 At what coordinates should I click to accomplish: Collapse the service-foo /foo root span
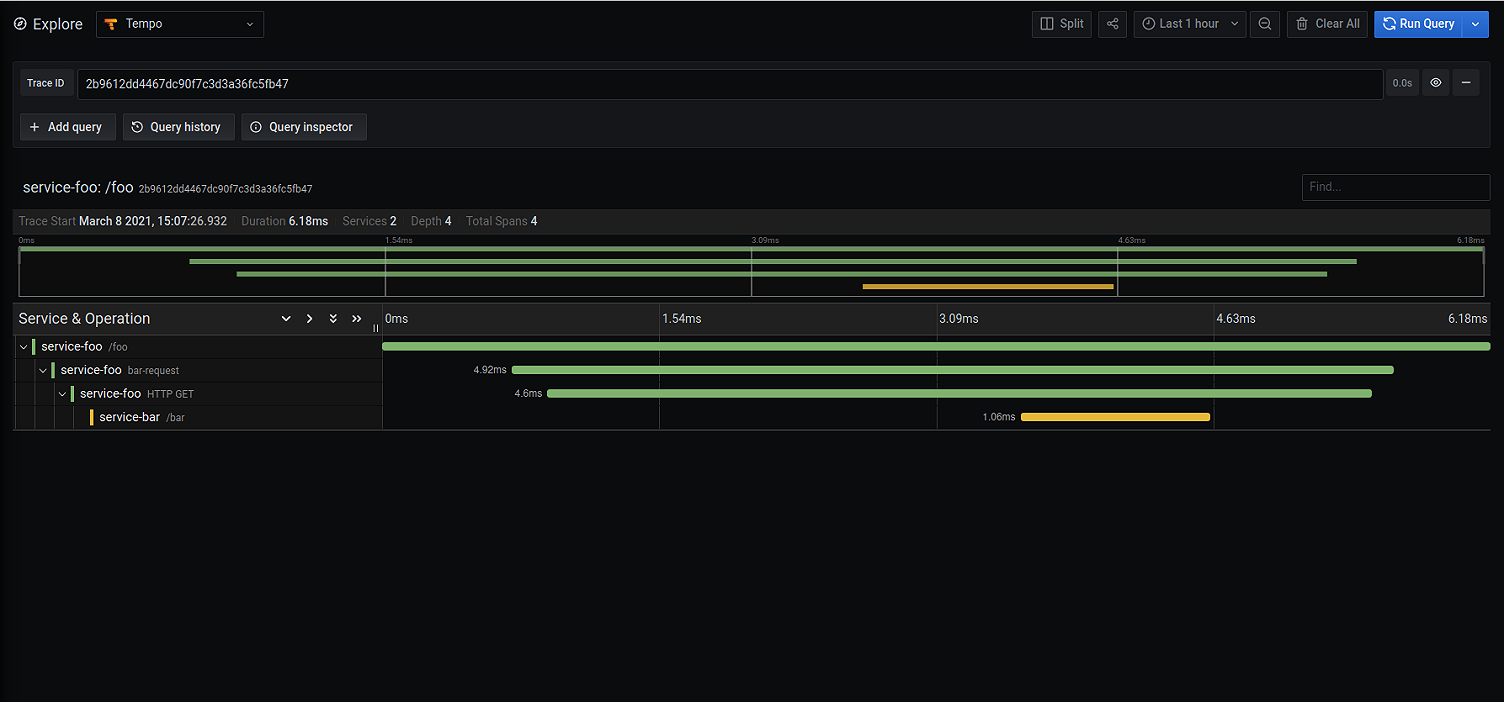point(22,346)
